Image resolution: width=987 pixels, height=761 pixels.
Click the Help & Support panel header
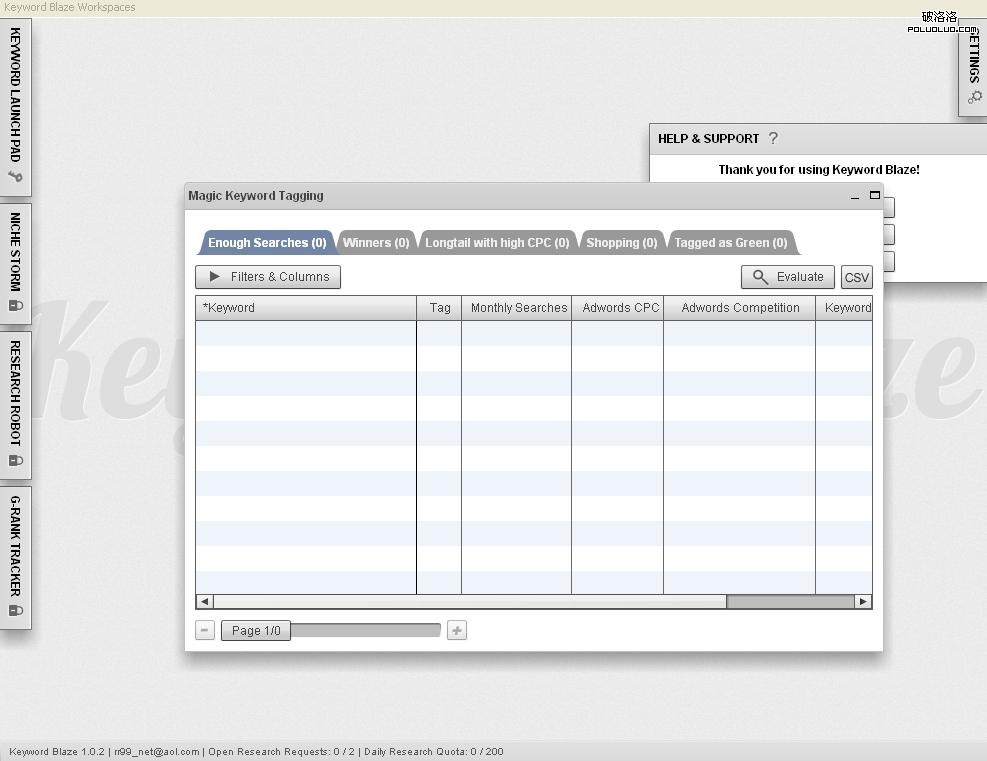point(818,139)
